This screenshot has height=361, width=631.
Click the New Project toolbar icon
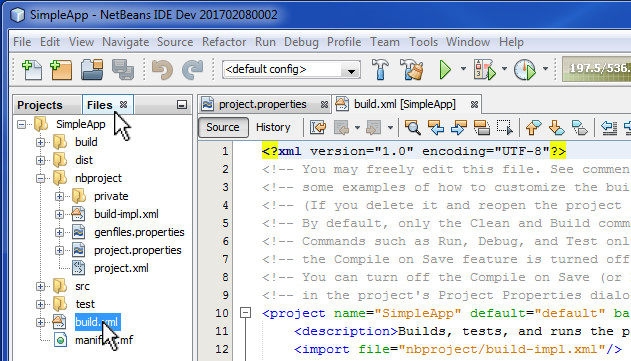(61, 69)
